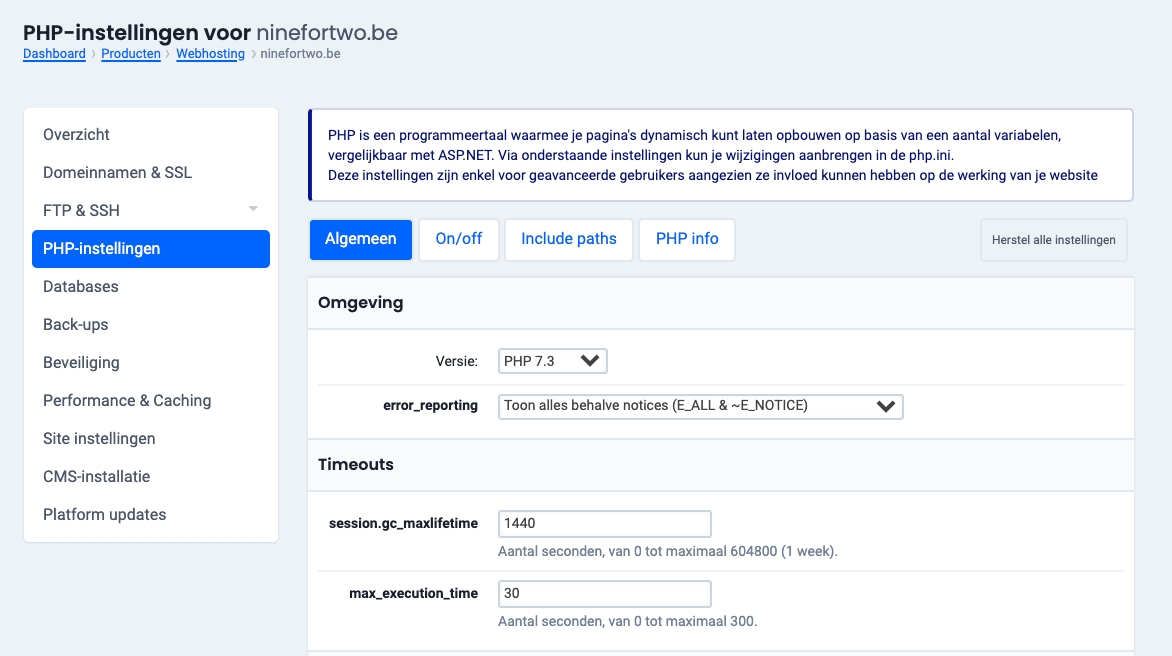This screenshot has height=656, width=1172.
Task: Open the PHP info tab
Action: pos(686,240)
